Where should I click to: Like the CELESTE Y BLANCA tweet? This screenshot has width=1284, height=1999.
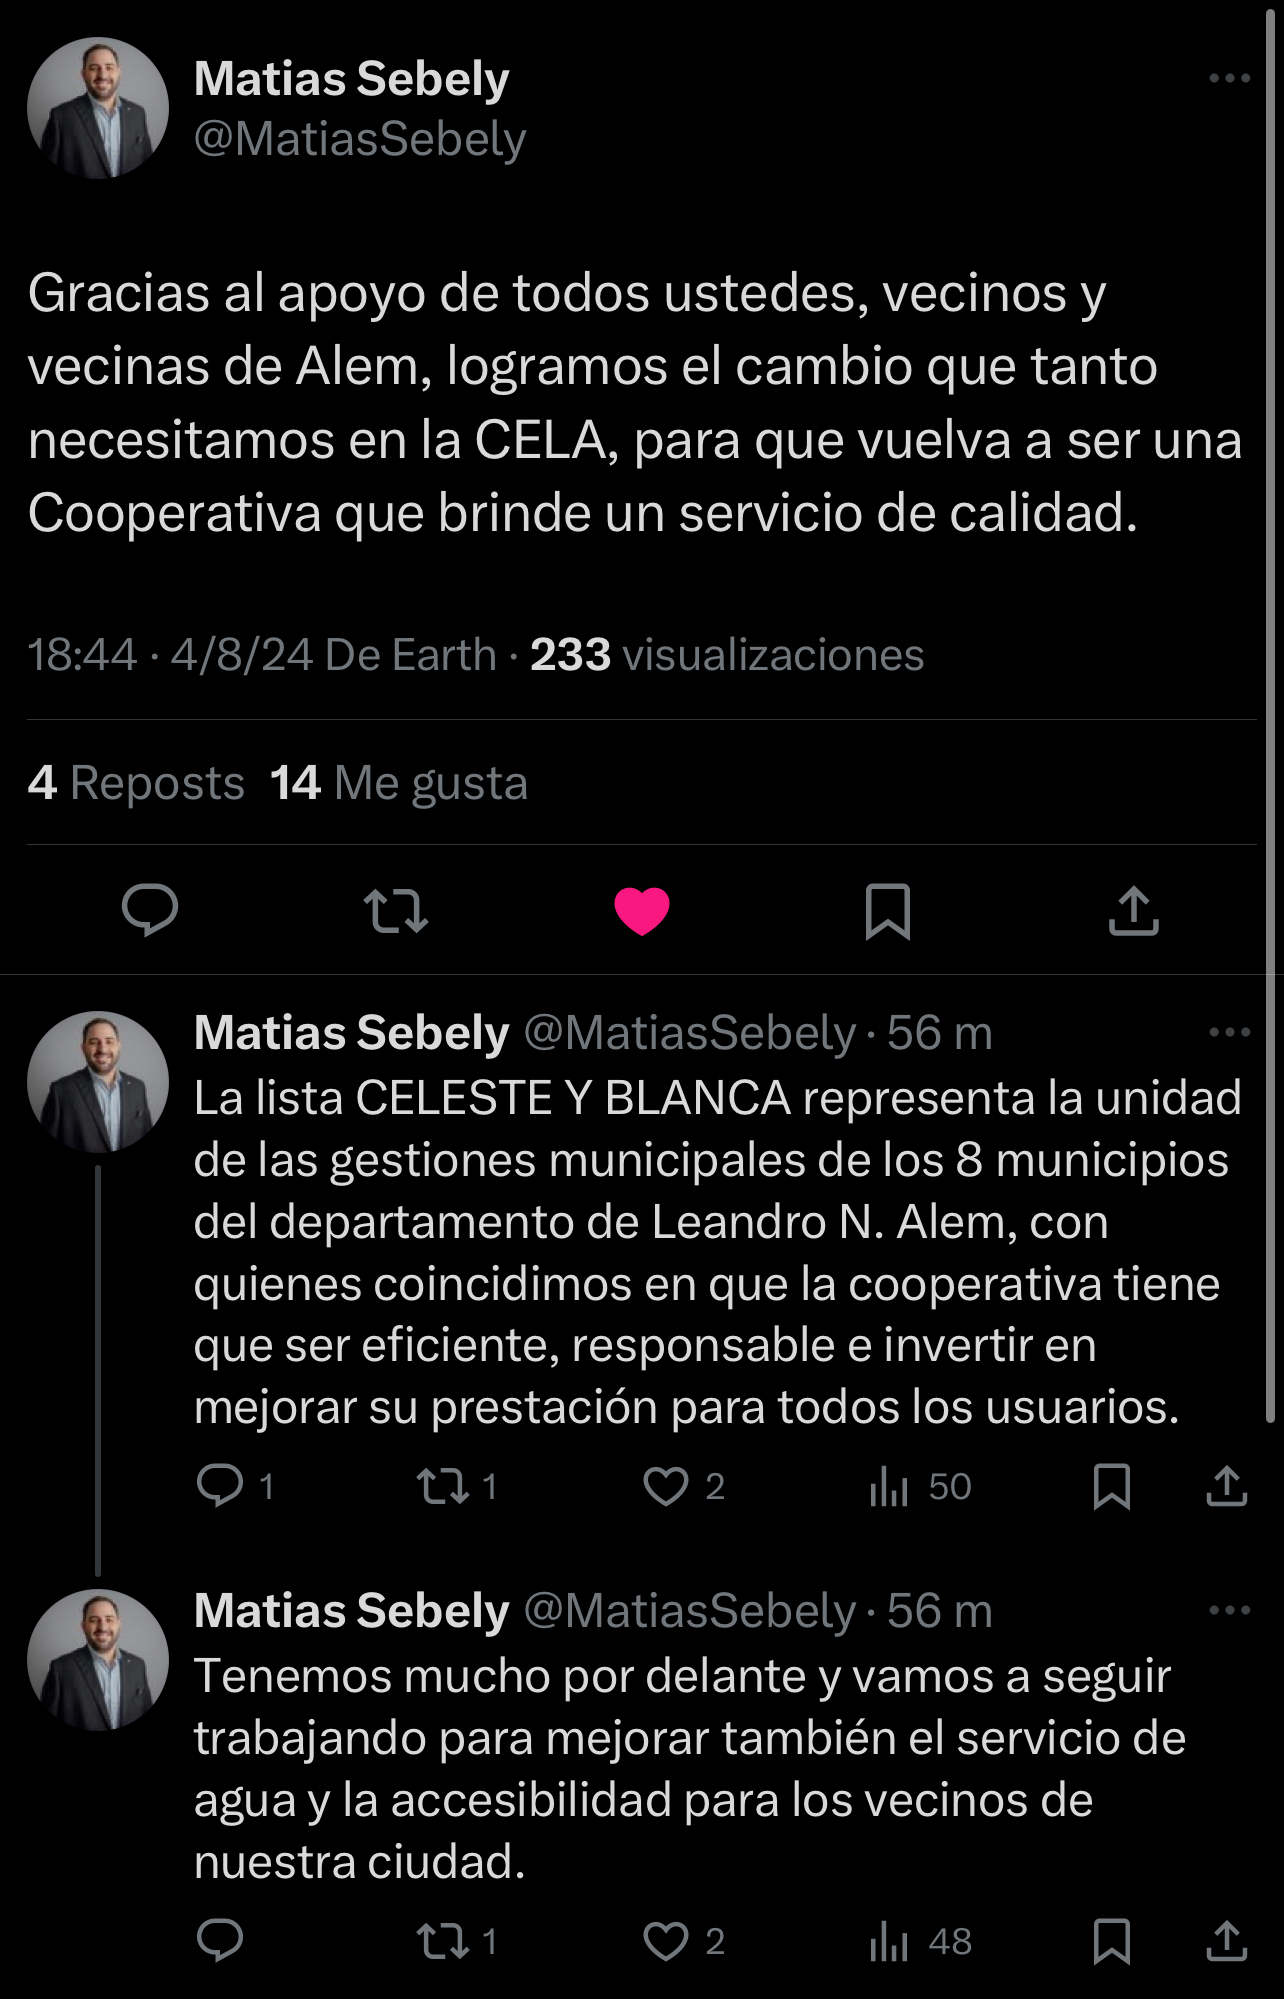(666, 1486)
